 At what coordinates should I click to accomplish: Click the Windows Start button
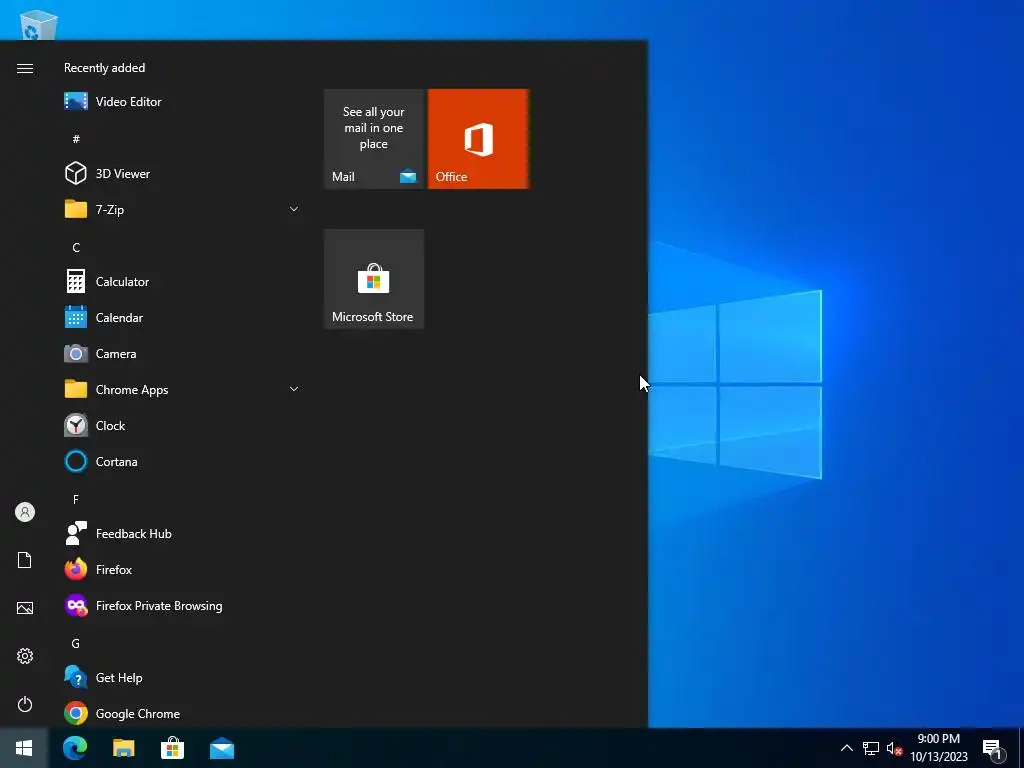point(24,748)
